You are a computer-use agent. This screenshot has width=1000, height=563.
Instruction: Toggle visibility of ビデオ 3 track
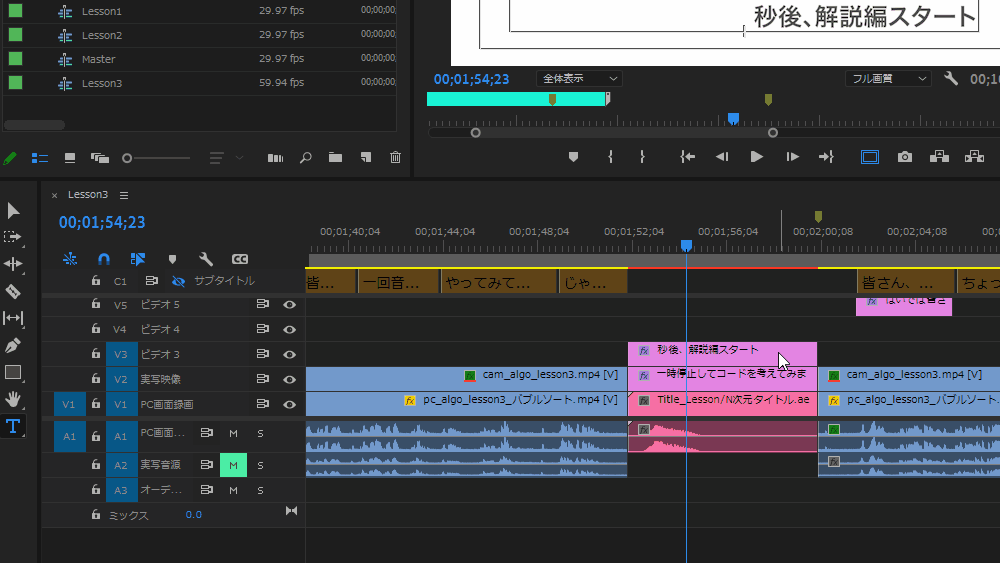(x=290, y=355)
